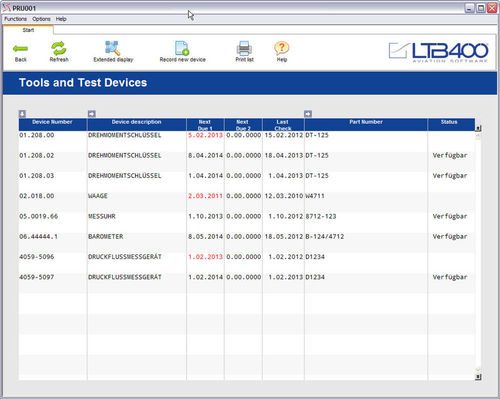Refresh the device list

(59, 52)
